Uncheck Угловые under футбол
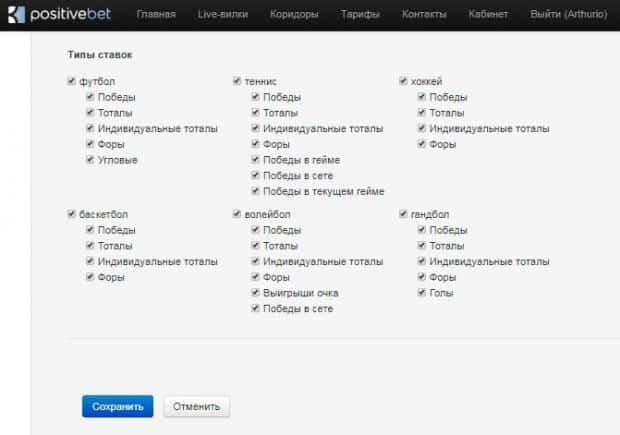620x435 pixels. [x=90, y=160]
